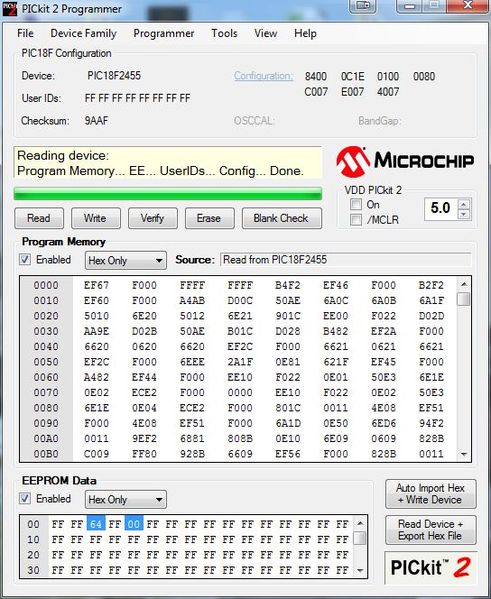Click the Microchip logo
This screenshot has height=599, width=491.
coord(405,162)
